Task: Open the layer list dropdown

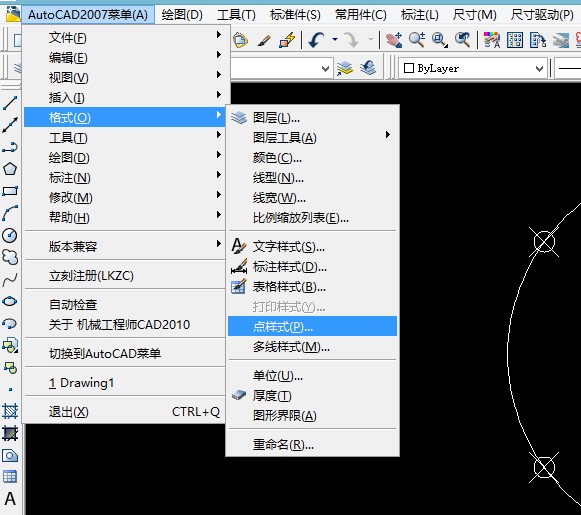Action: (x=325, y=69)
